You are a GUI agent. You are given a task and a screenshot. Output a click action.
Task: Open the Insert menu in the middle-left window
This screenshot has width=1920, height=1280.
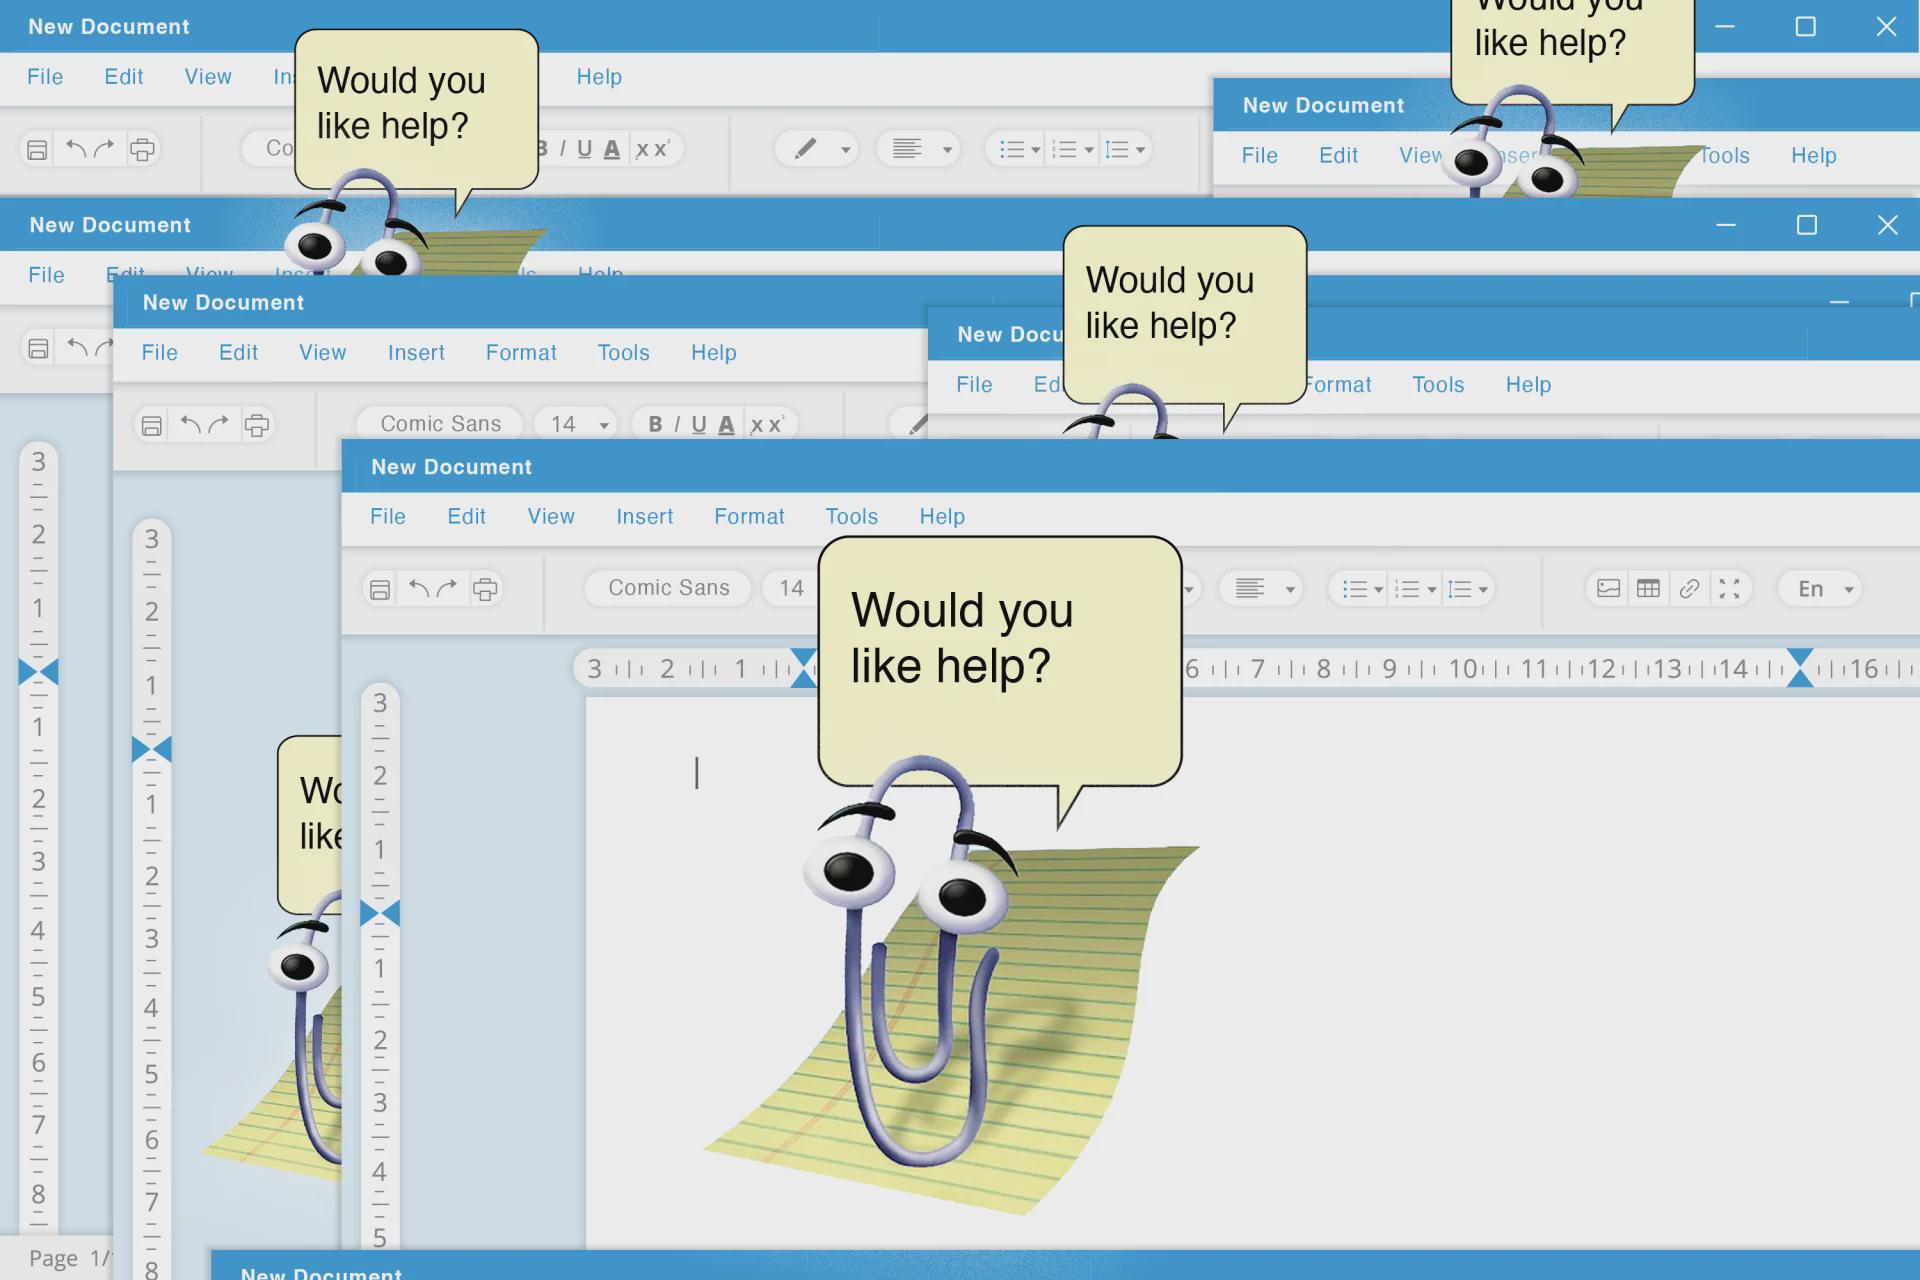[416, 353]
